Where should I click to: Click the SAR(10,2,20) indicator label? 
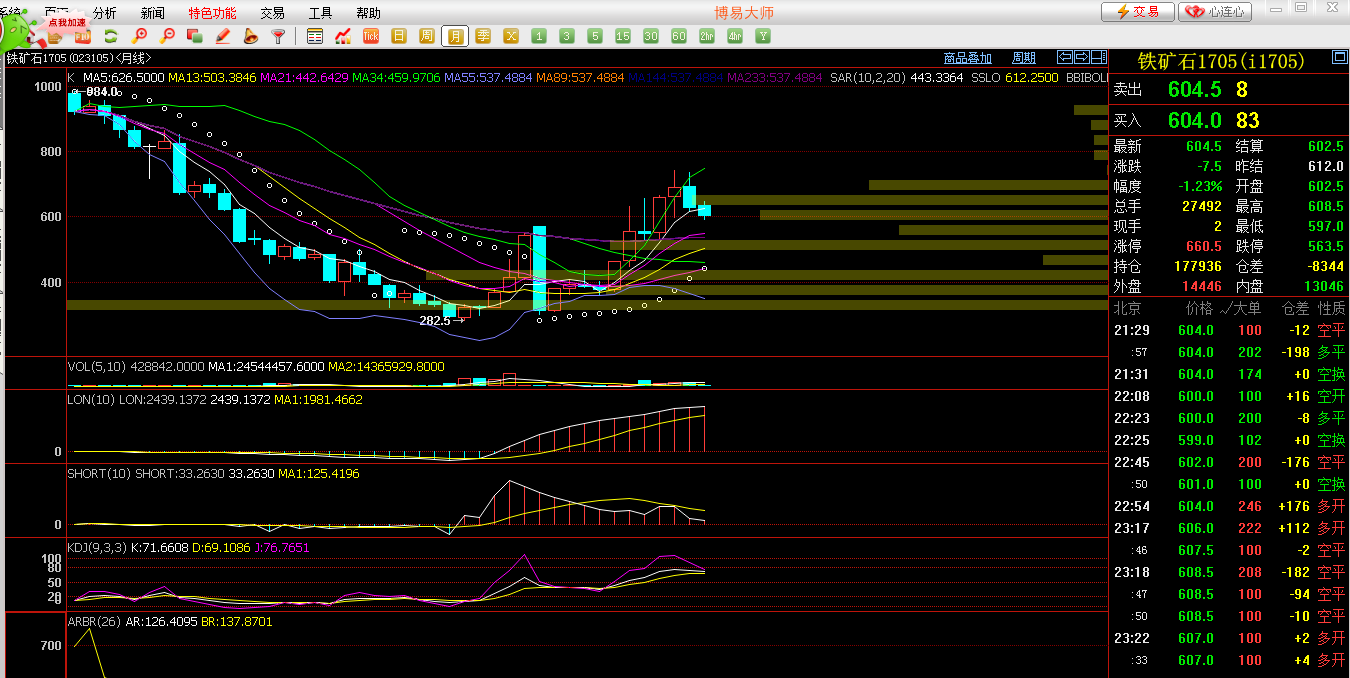pyautogui.click(x=867, y=77)
